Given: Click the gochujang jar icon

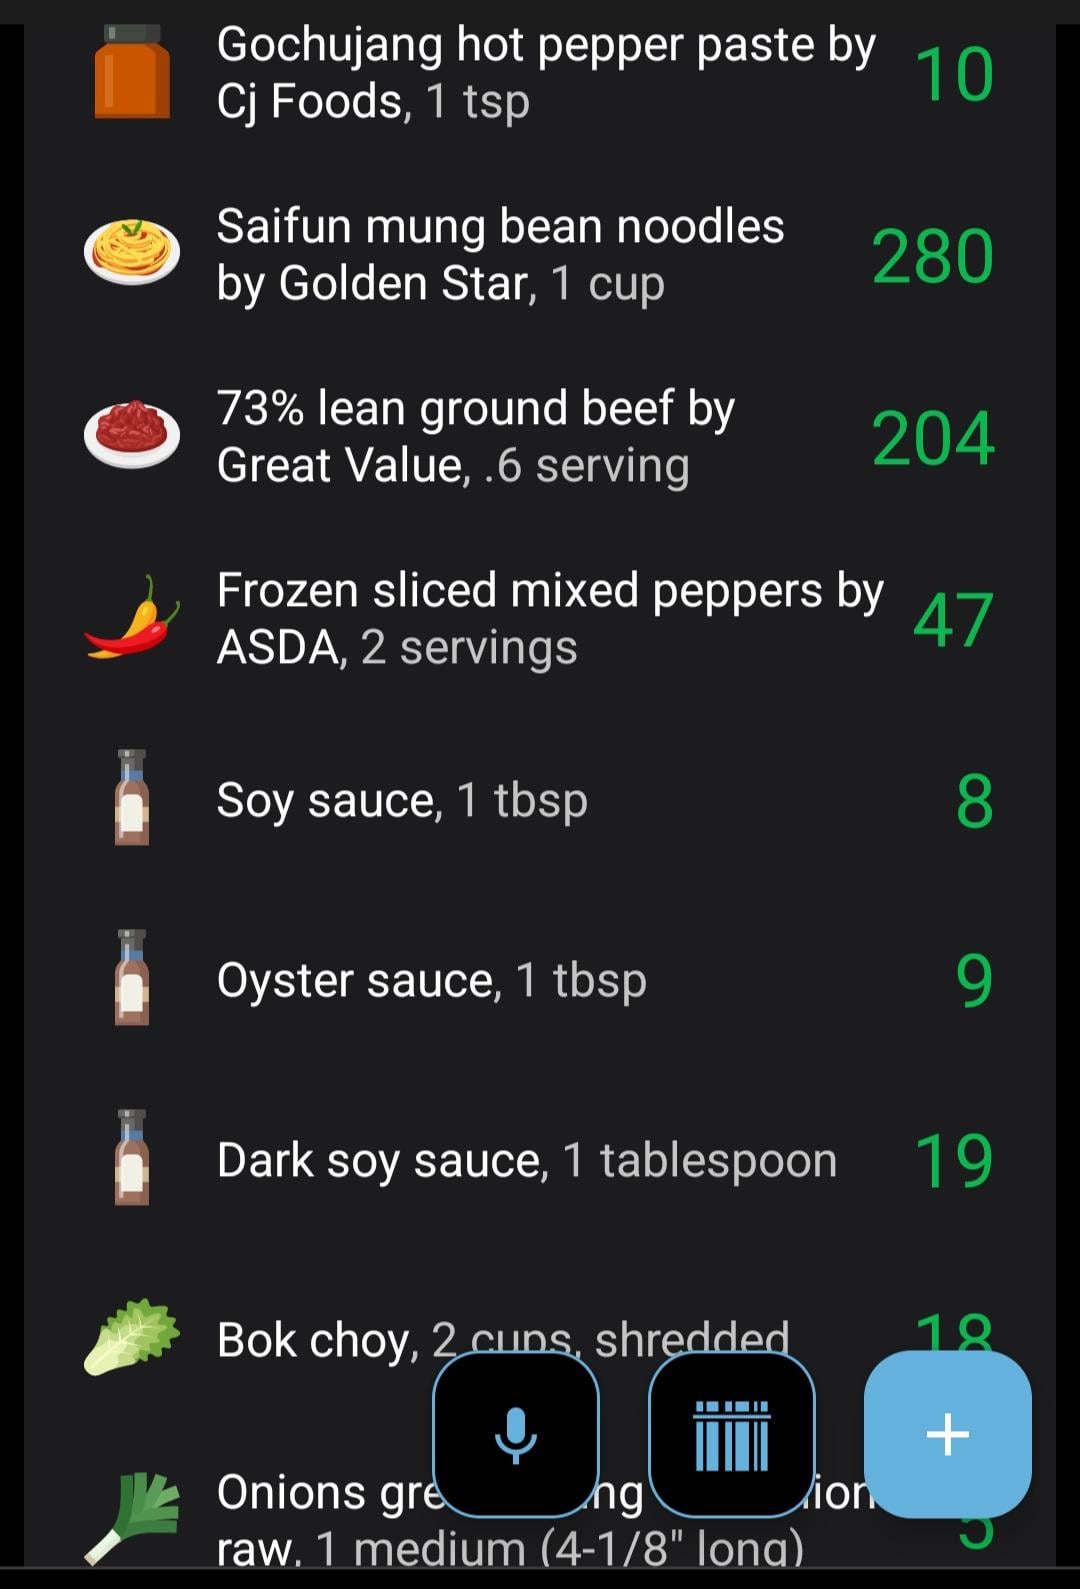Looking at the screenshot, I should (x=132, y=72).
